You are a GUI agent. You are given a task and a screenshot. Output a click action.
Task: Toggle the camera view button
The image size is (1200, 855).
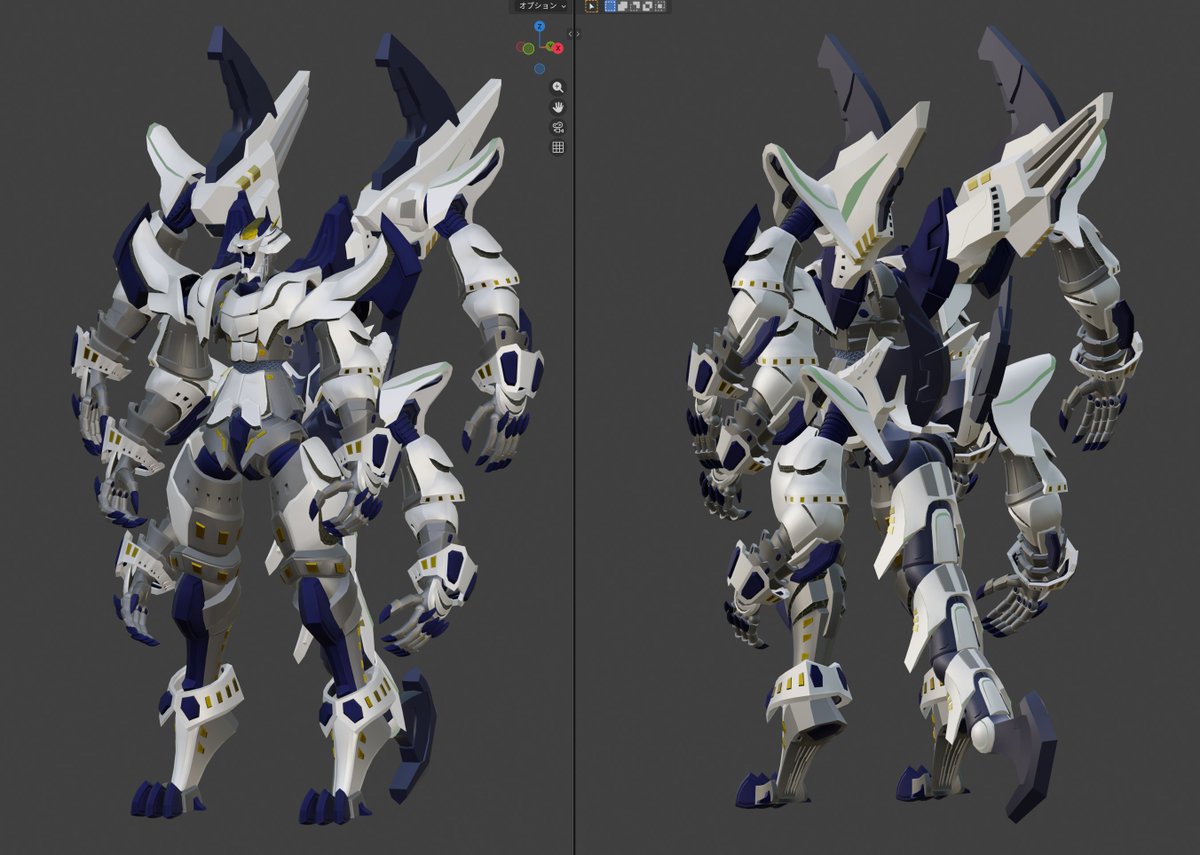[558, 127]
